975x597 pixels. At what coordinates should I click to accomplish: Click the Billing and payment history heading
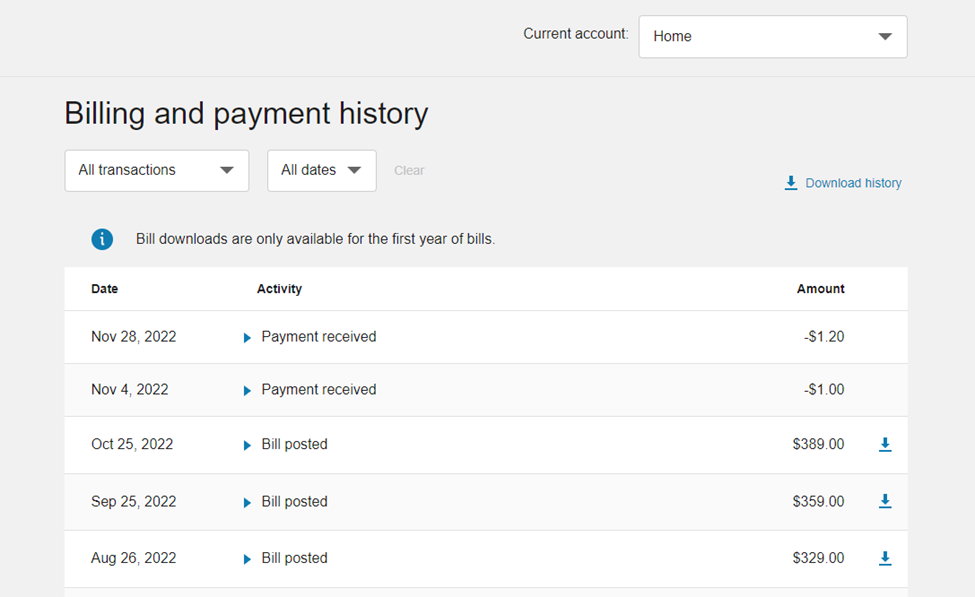coord(246,113)
